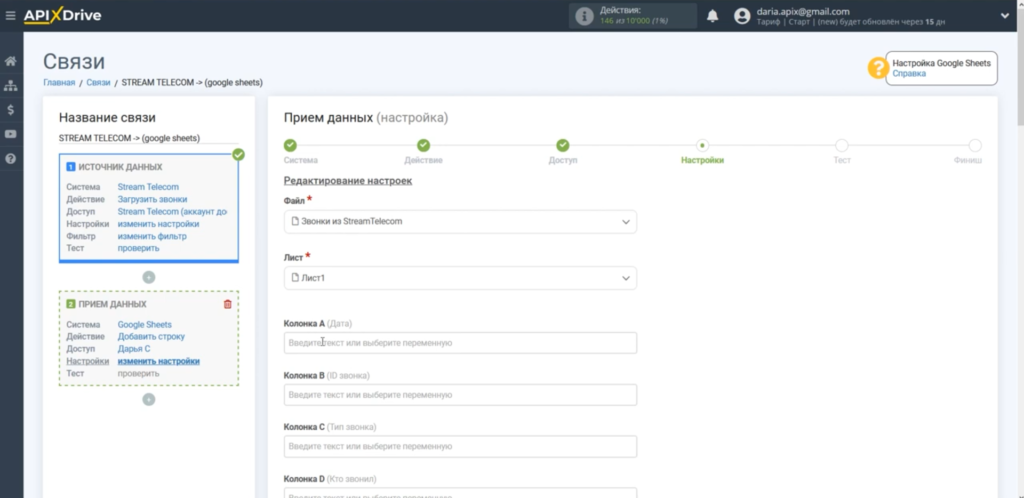Open the YouTube video sidebar icon
Image resolution: width=1024 pixels, height=498 pixels.
[x=11, y=134]
